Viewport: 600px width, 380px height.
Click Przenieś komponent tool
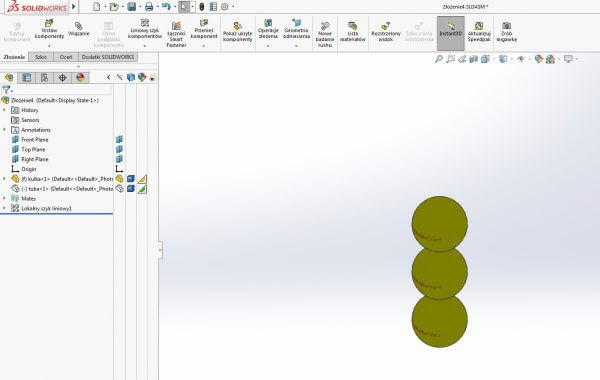(x=204, y=29)
